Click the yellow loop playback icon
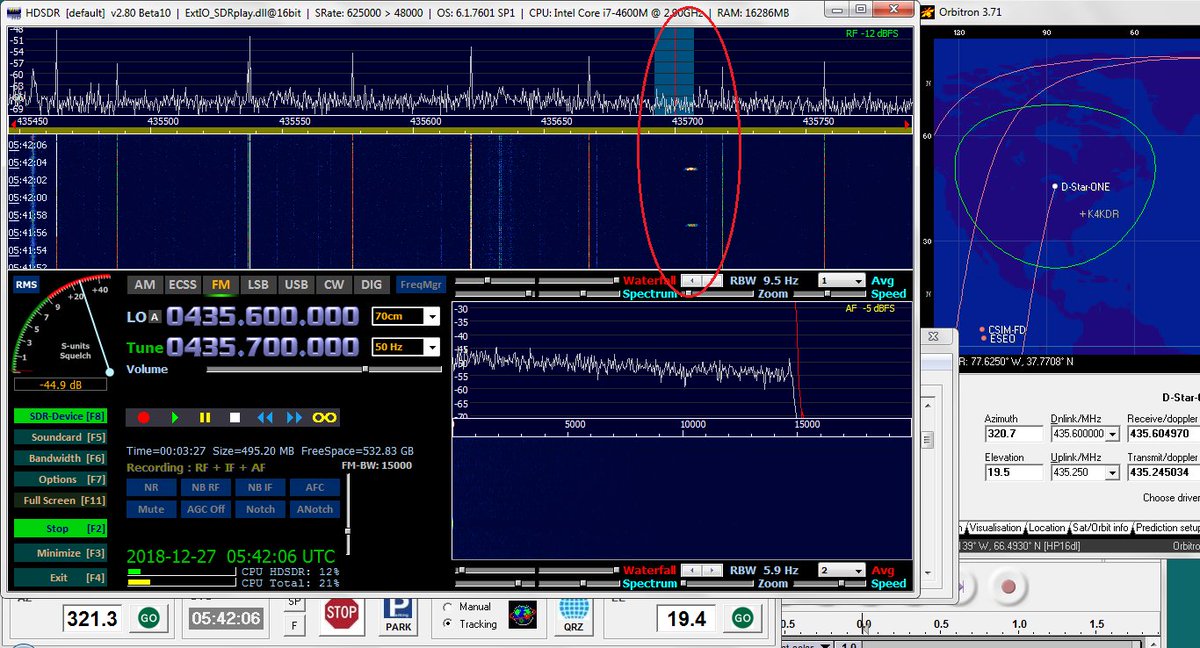This screenshot has width=1200, height=648. pyautogui.click(x=325, y=417)
